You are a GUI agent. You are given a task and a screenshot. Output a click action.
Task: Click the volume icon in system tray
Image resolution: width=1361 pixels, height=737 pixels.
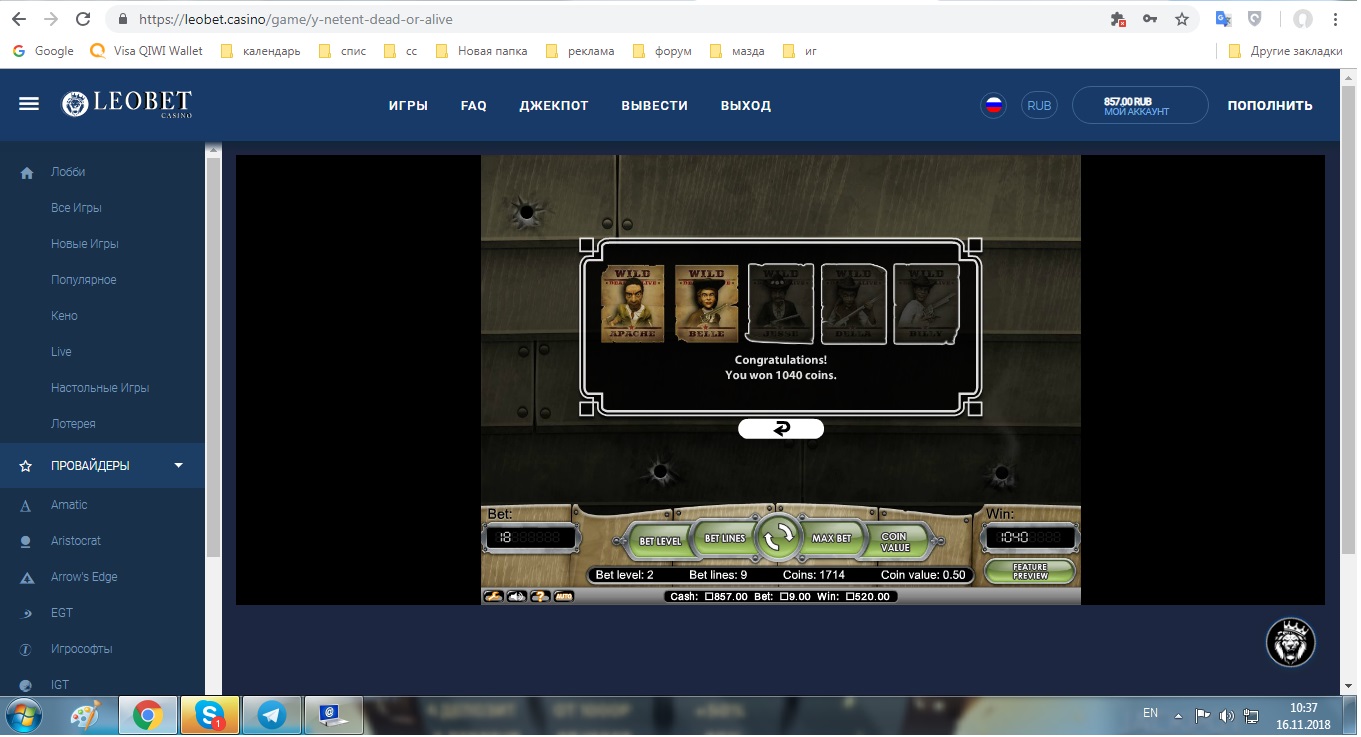point(1226,715)
